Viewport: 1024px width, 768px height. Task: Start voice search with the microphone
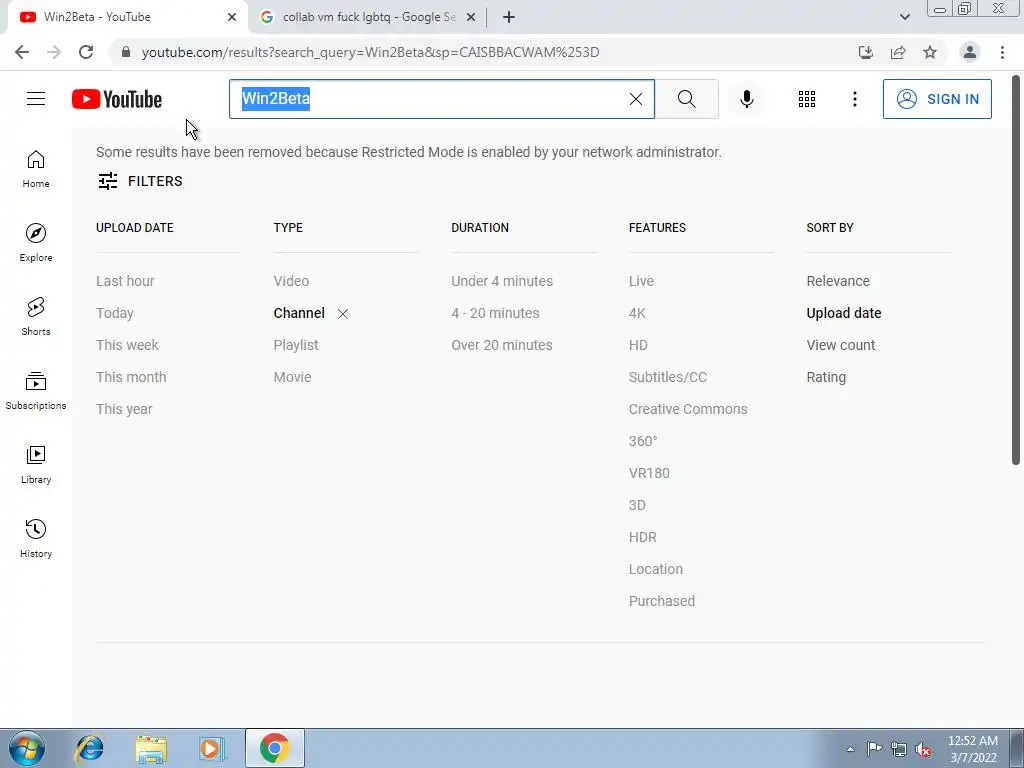pos(746,99)
